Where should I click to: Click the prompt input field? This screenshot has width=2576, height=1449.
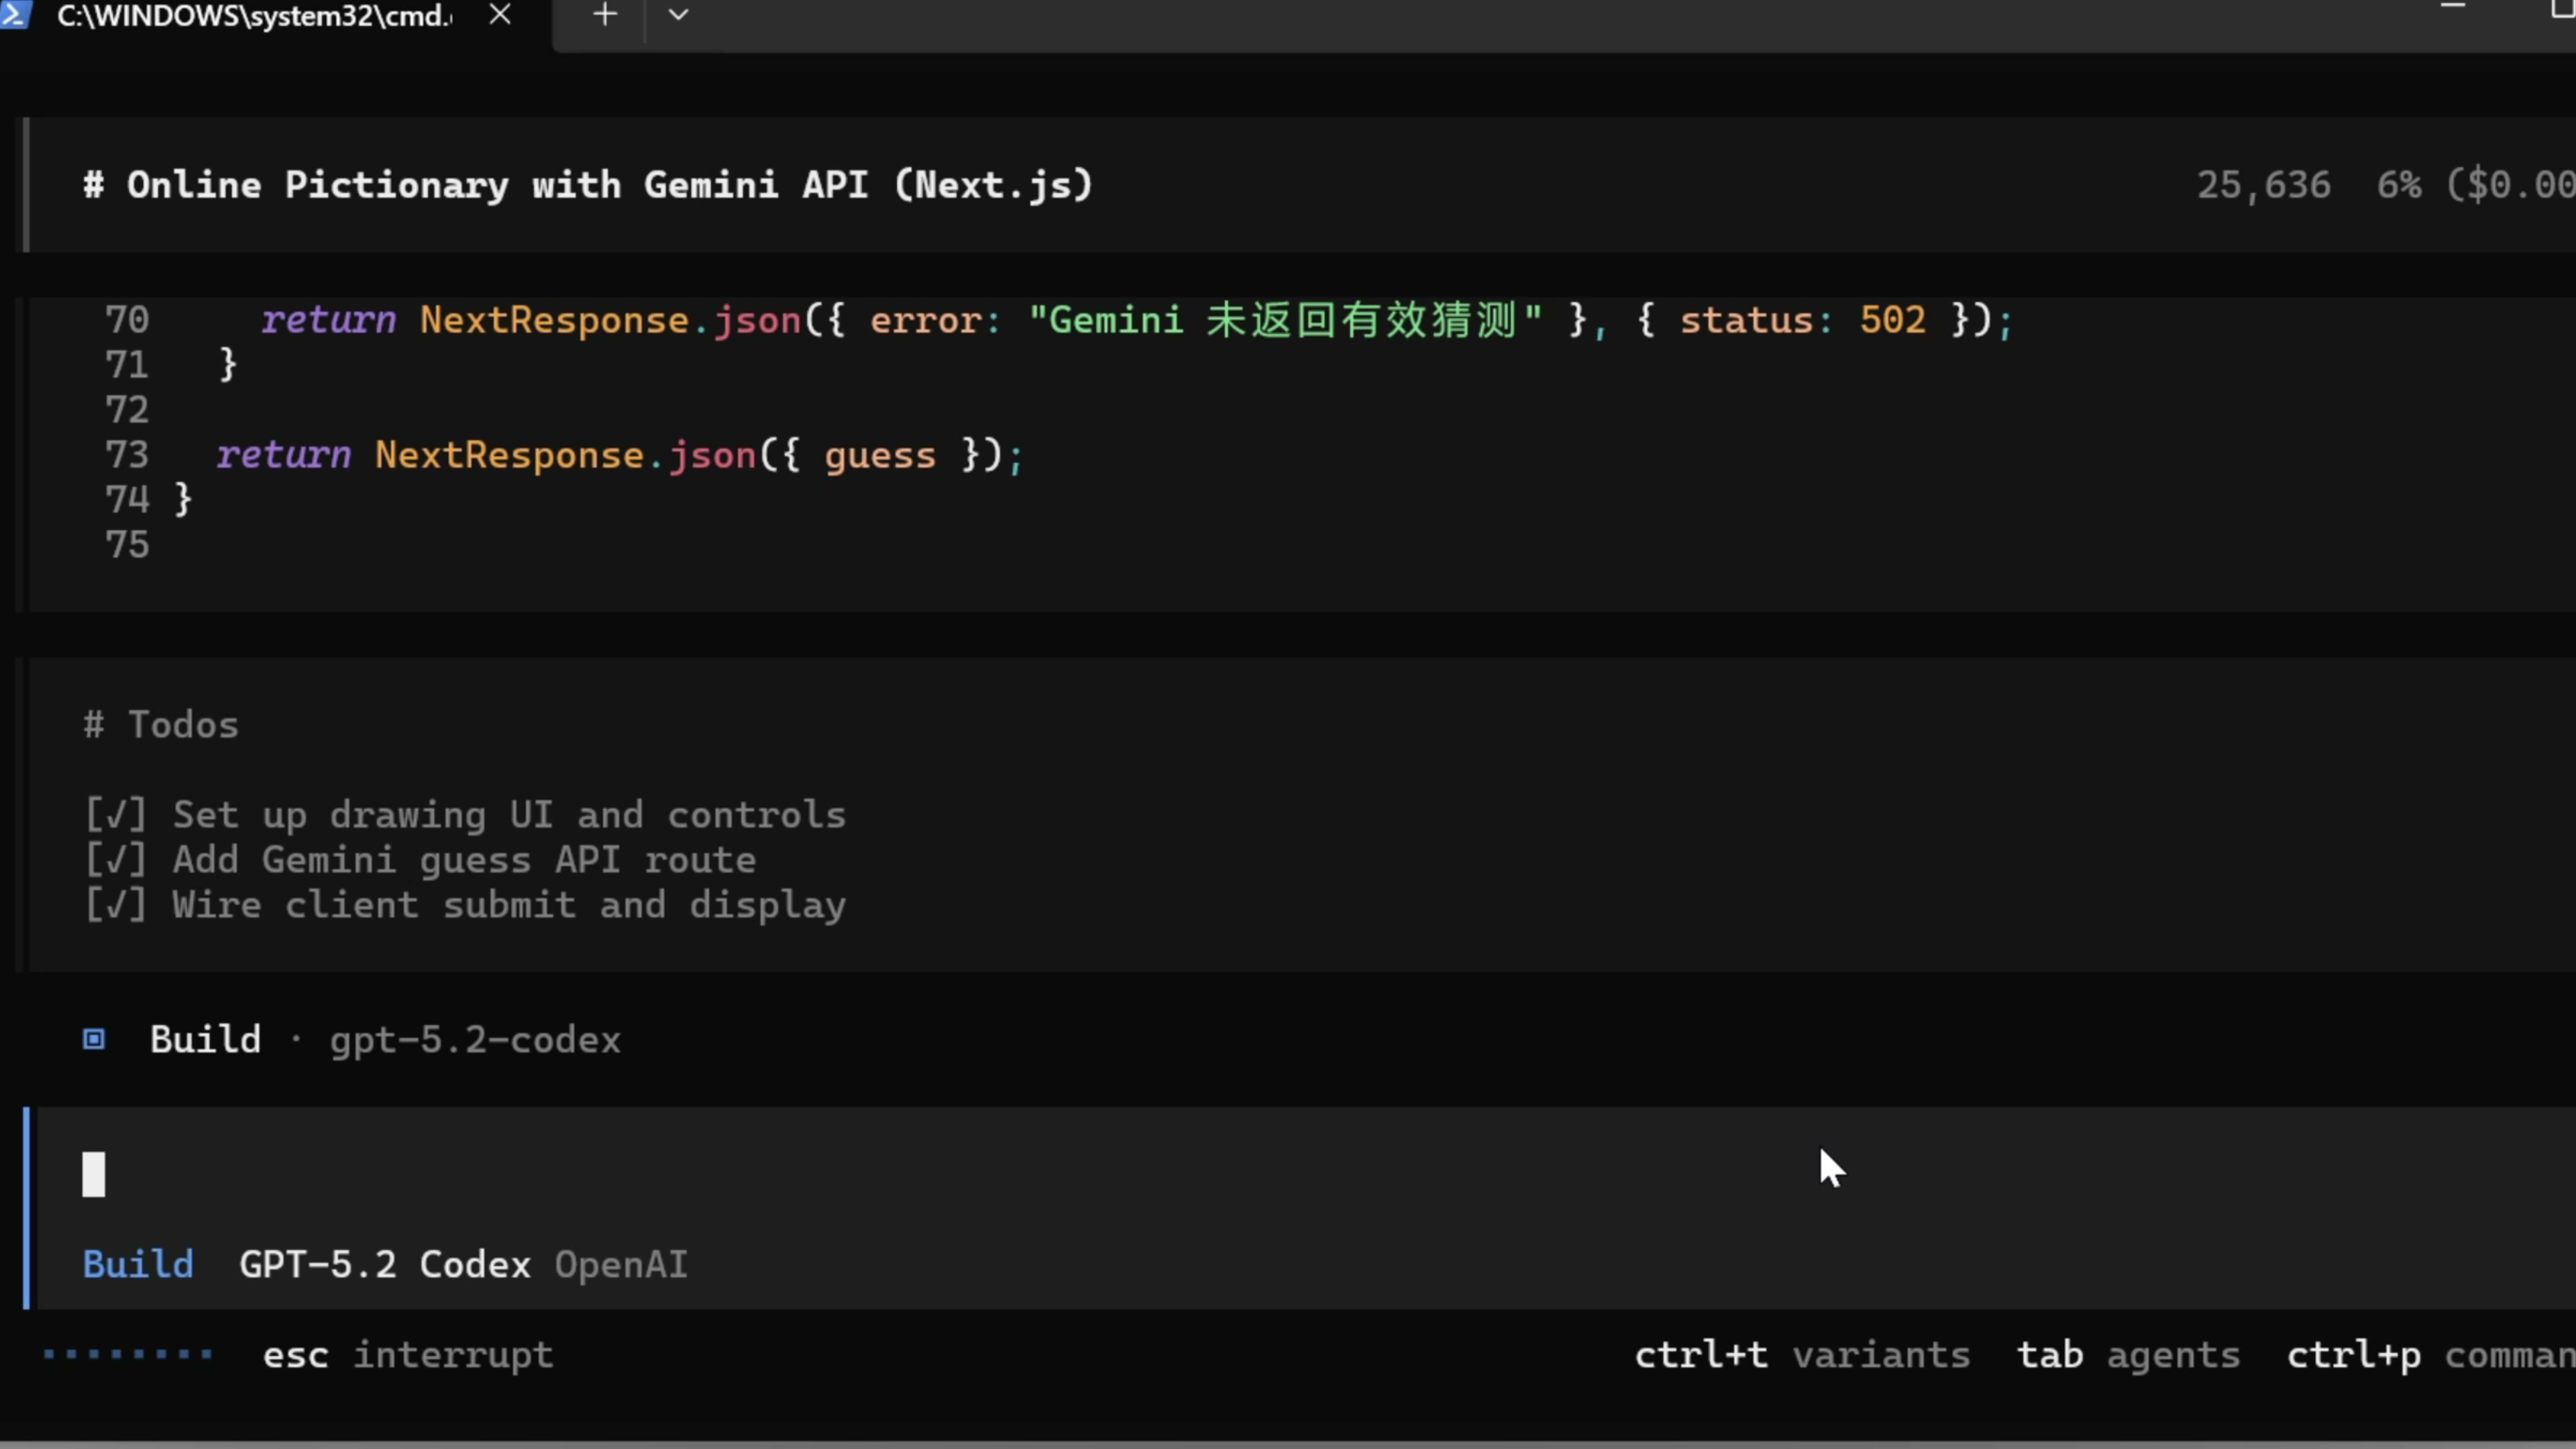pos(900,1175)
